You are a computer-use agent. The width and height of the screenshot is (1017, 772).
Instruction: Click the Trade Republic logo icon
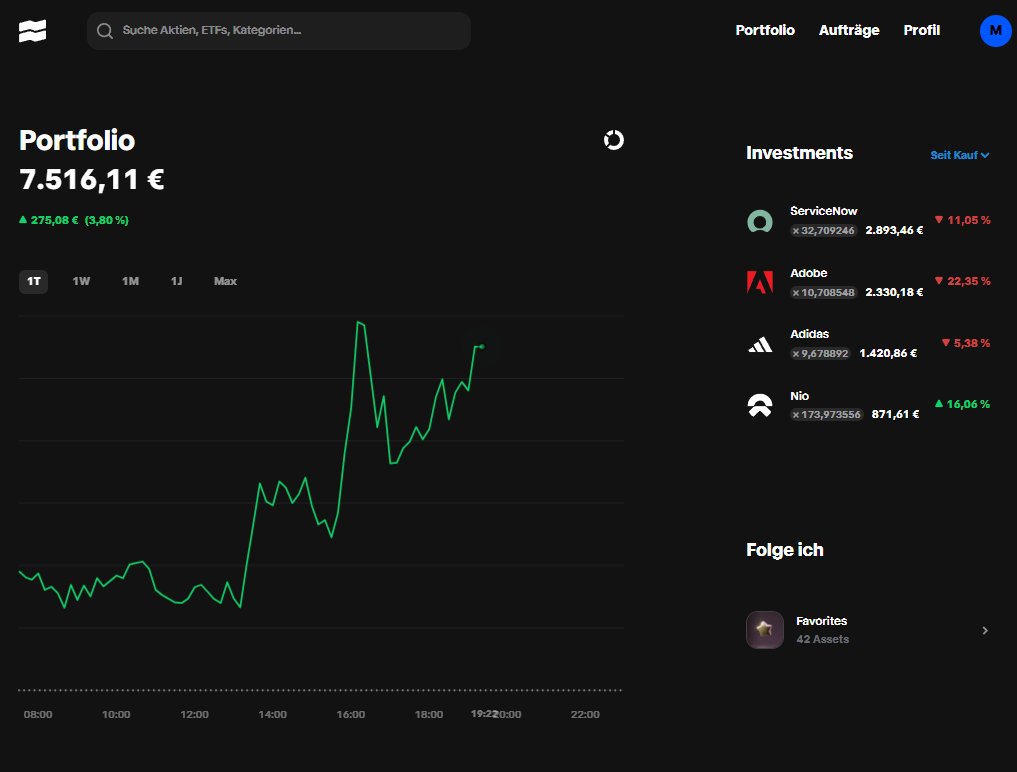coord(32,30)
